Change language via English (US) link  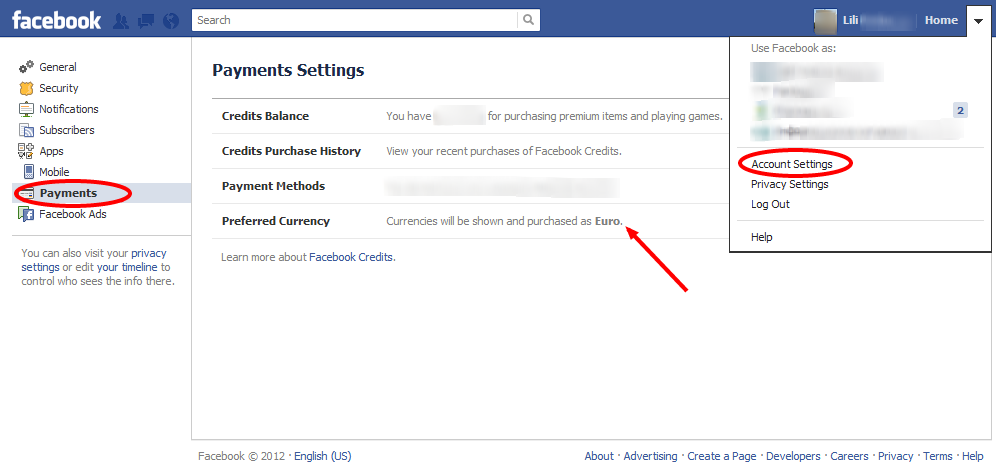point(323,456)
